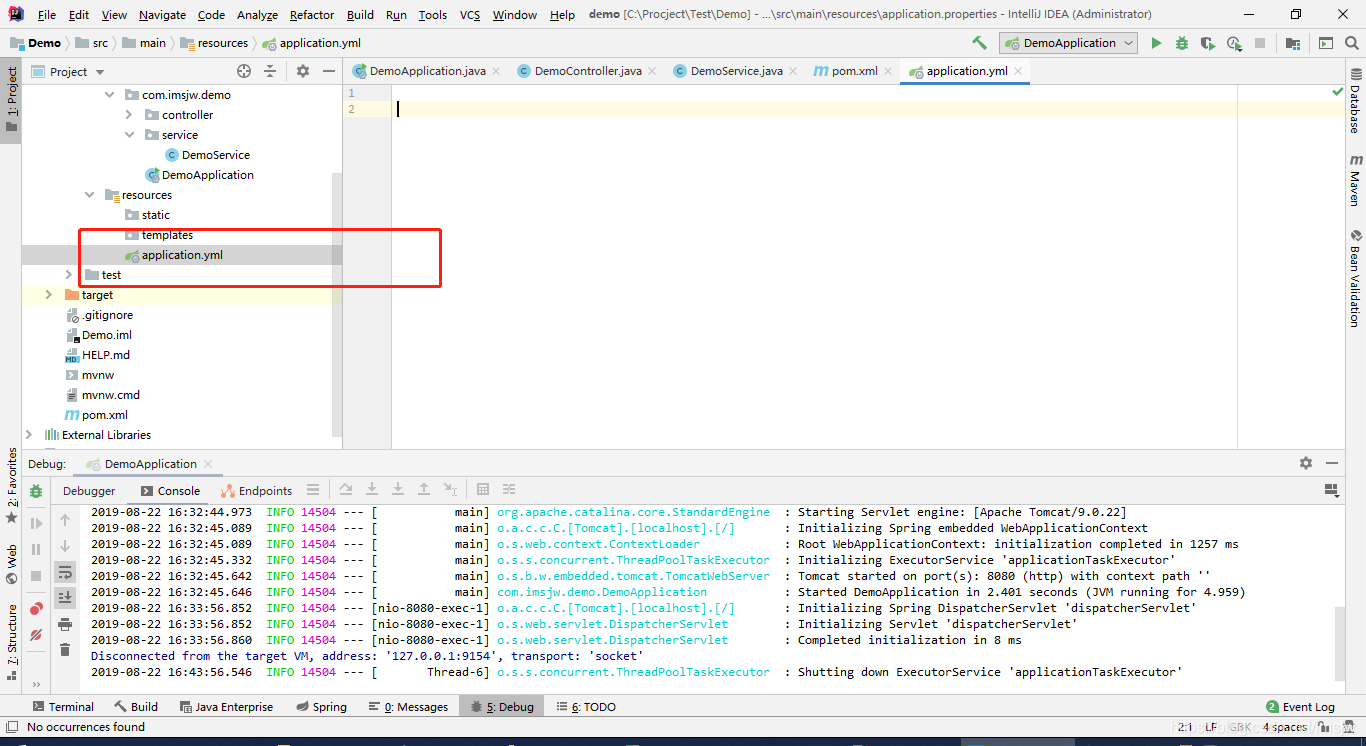Toggle Bean Validation side panel
The image size is (1366, 746).
pyautogui.click(x=1356, y=278)
